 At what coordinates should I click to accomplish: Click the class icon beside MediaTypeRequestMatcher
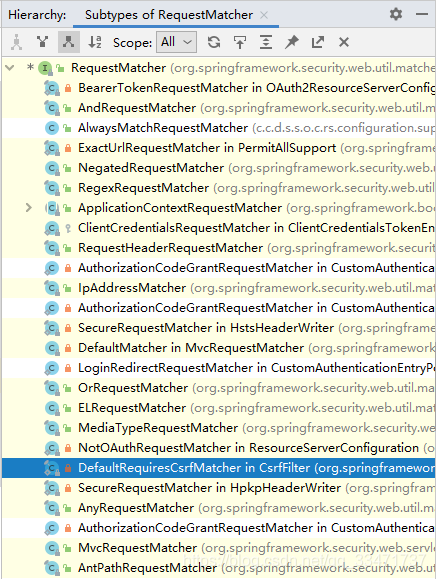point(52,428)
